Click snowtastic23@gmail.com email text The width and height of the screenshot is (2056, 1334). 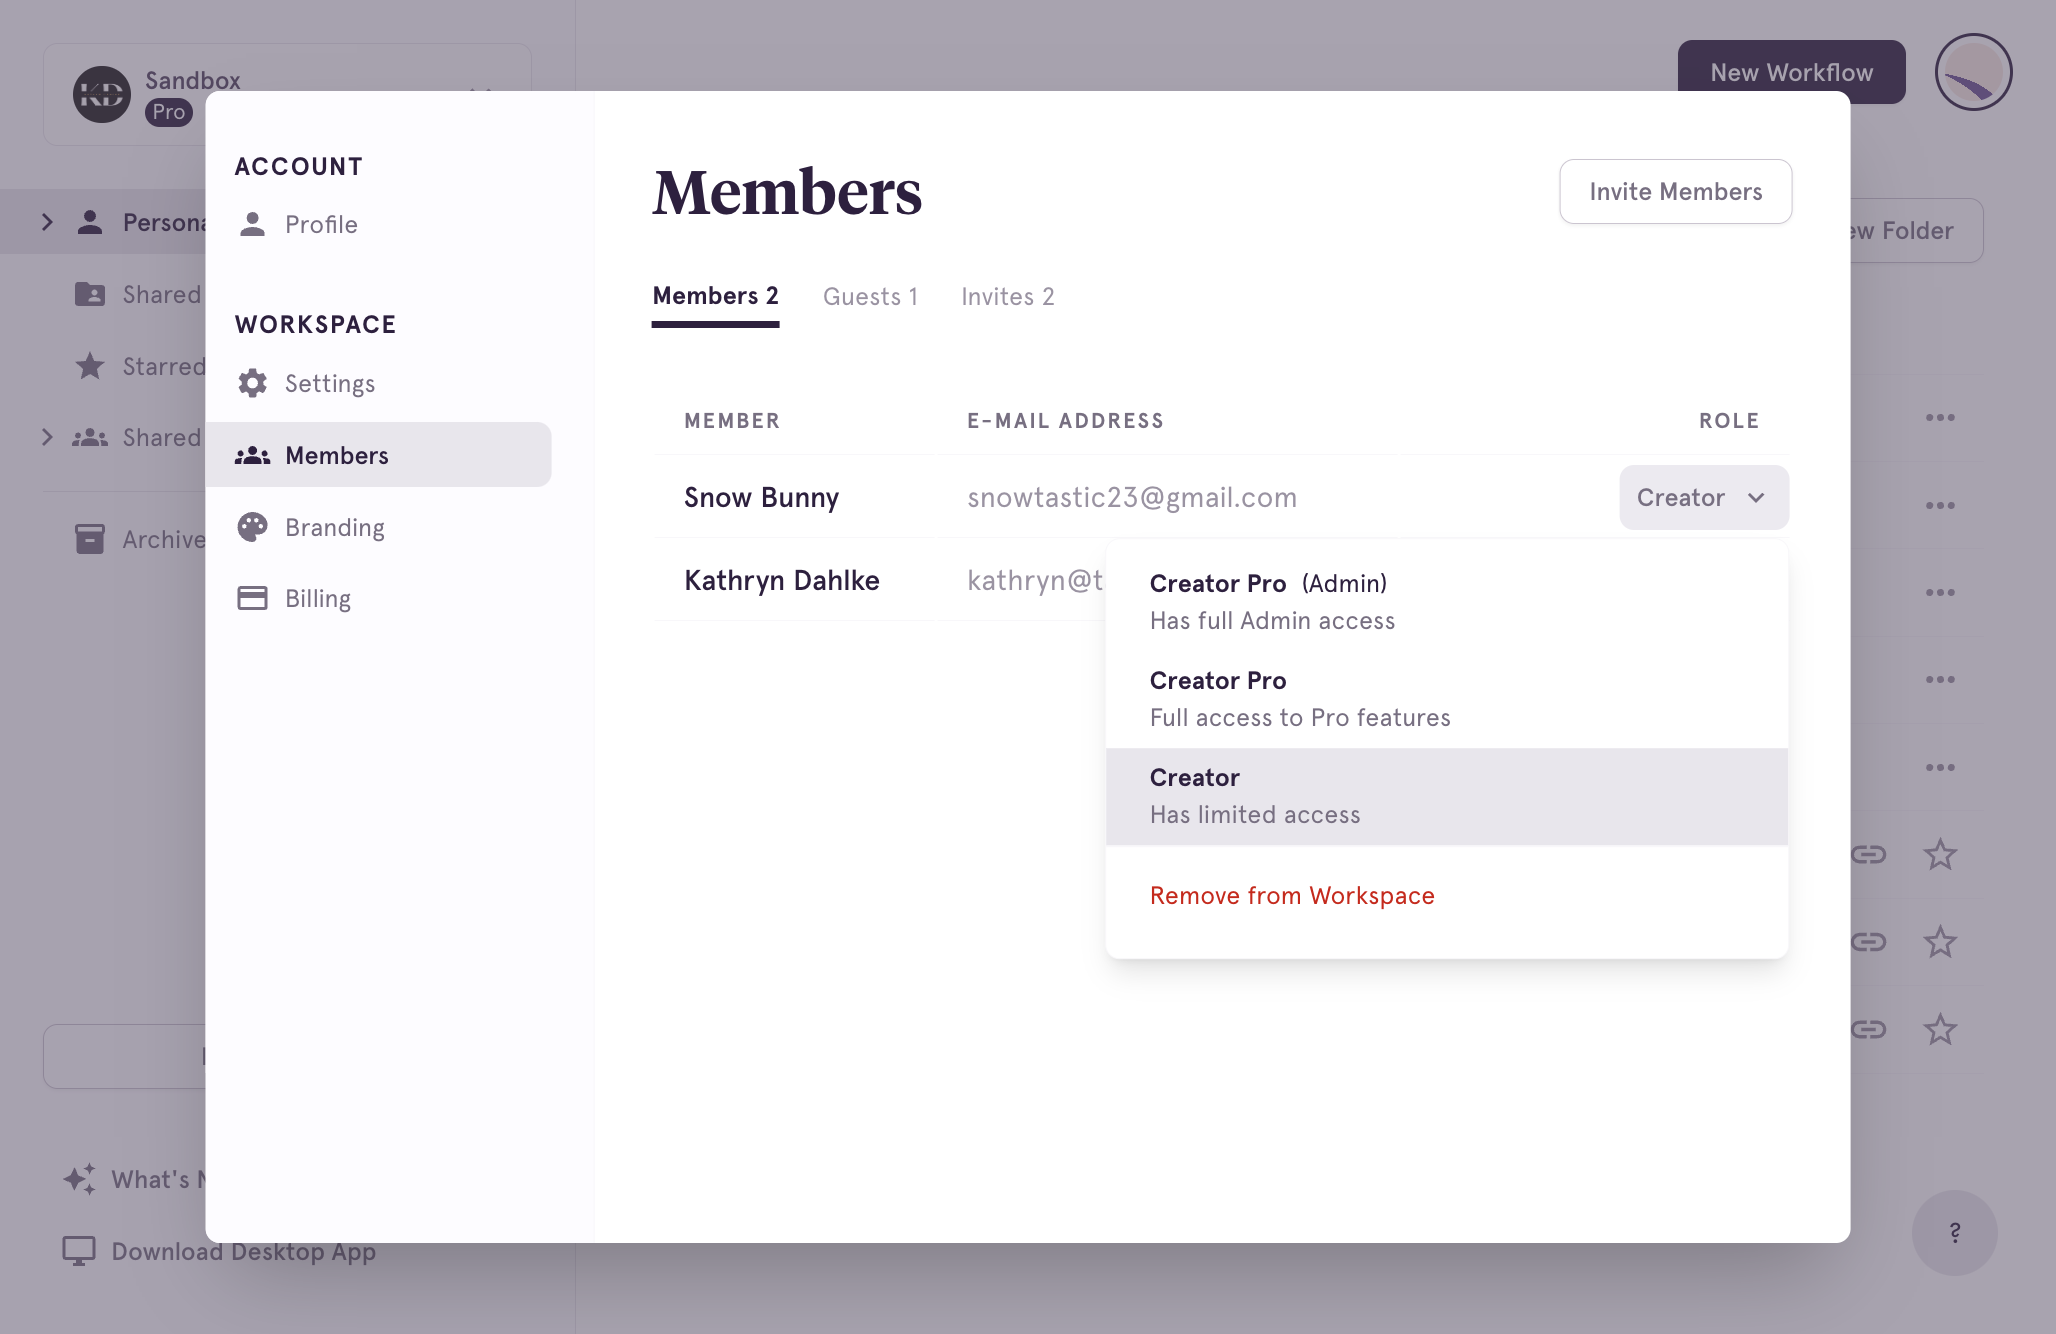pyautogui.click(x=1131, y=498)
